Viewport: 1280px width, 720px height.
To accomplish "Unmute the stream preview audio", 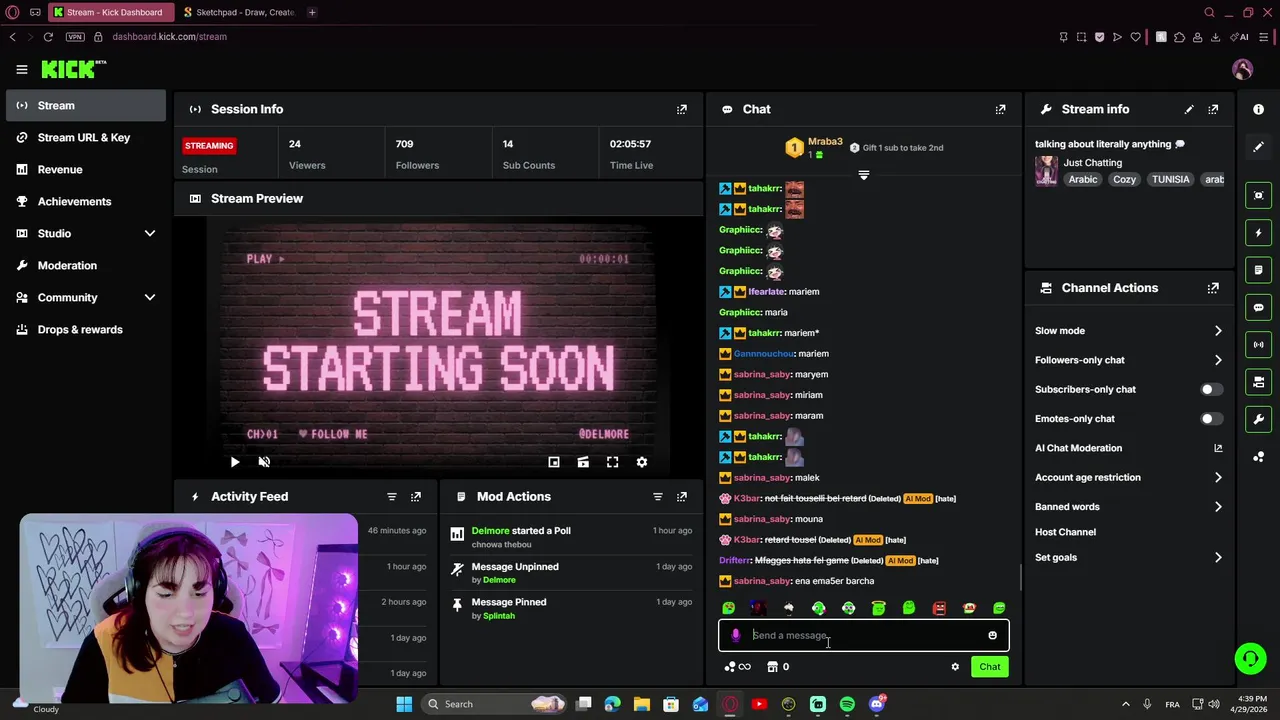I will point(264,462).
